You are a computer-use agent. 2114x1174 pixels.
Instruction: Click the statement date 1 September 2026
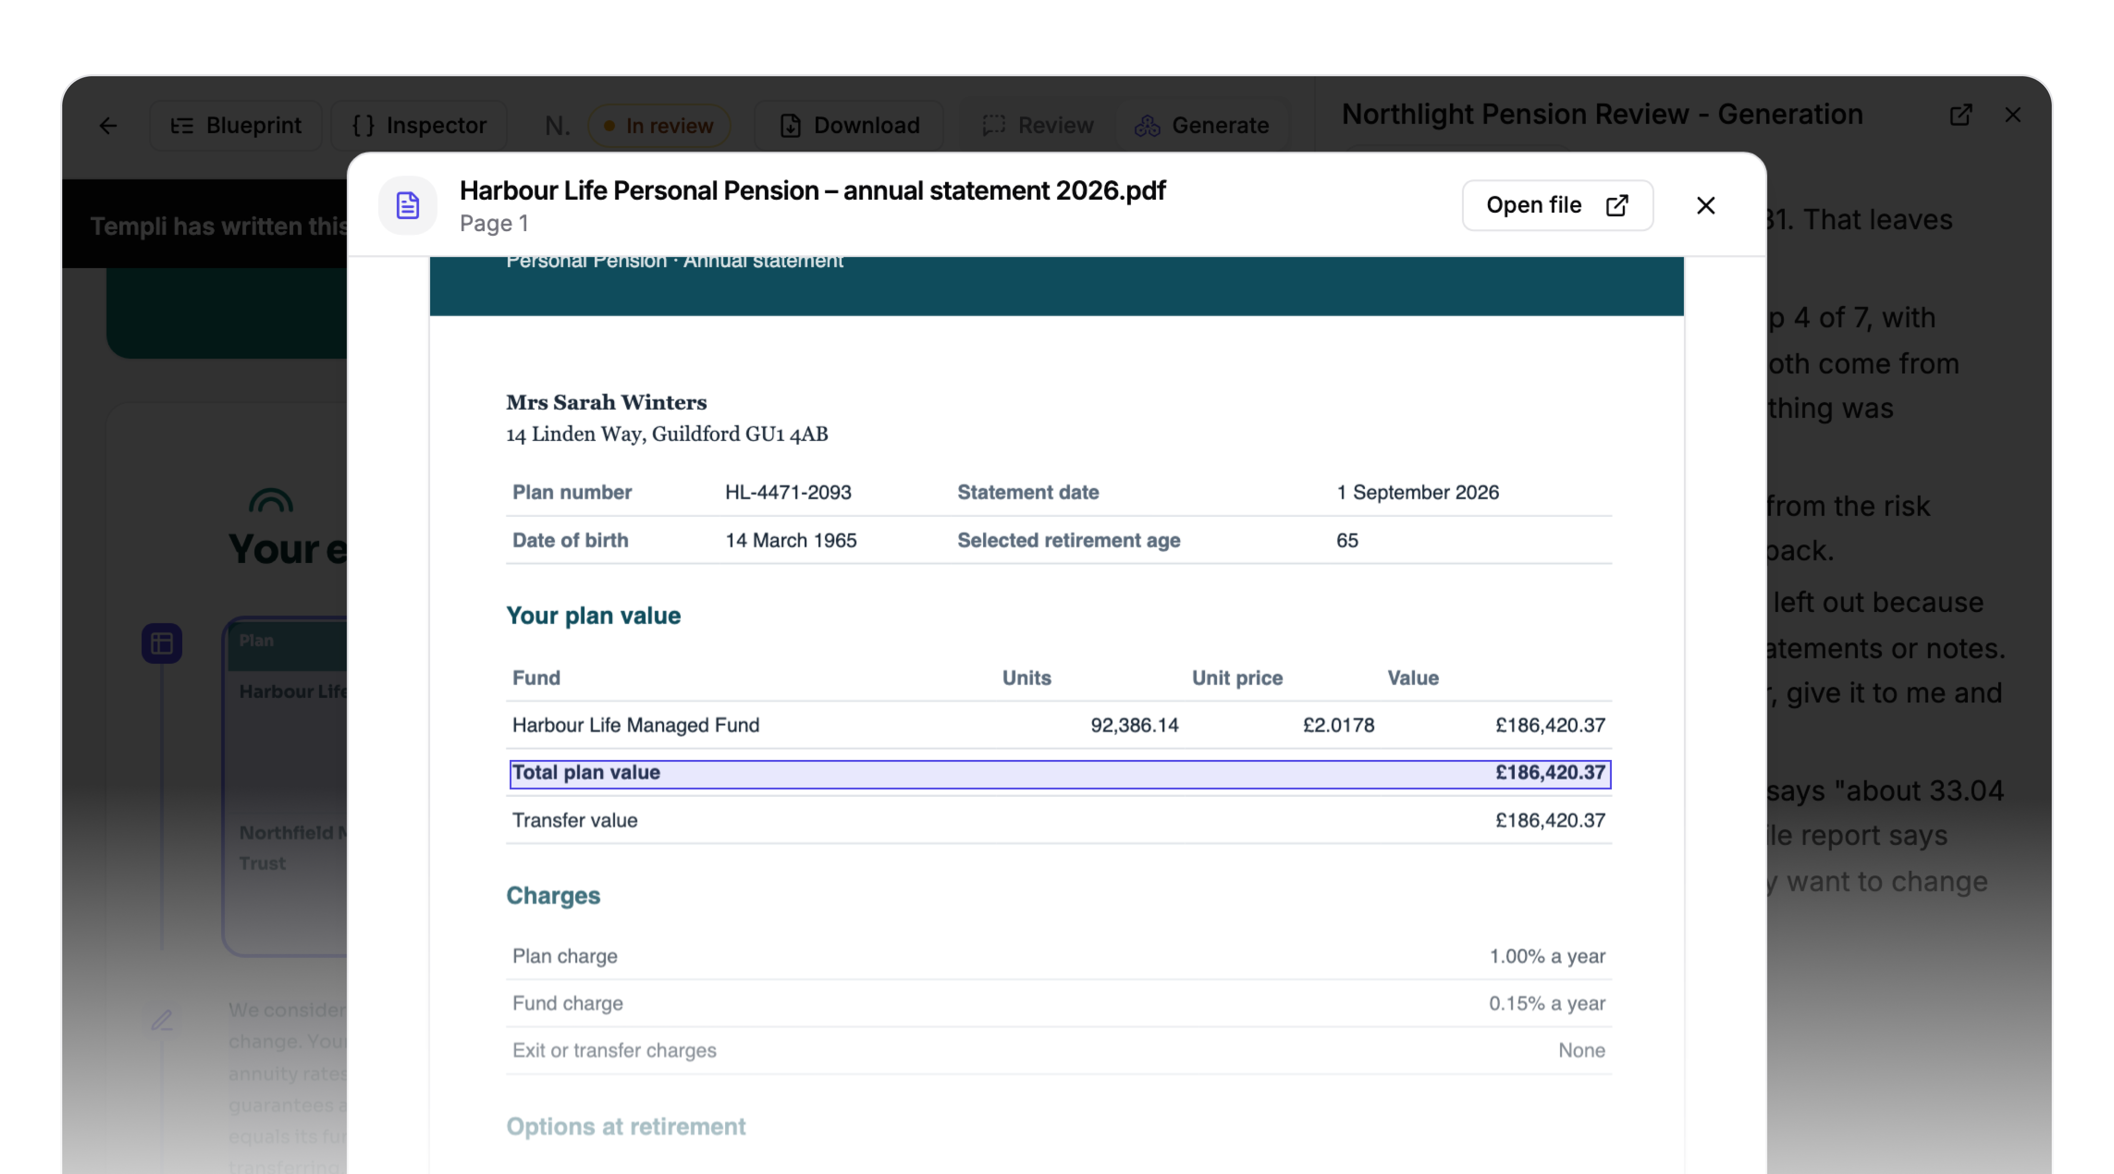[1417, 493]
